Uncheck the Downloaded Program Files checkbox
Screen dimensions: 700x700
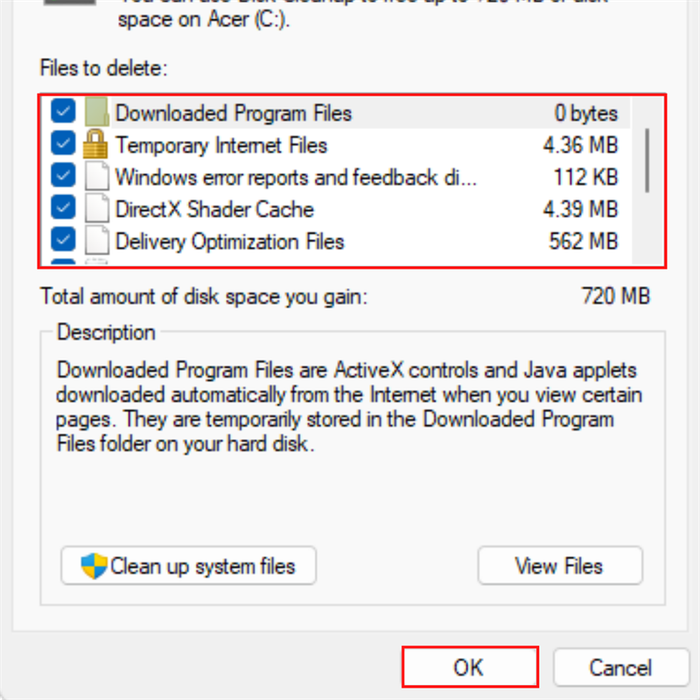pos(63,113)
